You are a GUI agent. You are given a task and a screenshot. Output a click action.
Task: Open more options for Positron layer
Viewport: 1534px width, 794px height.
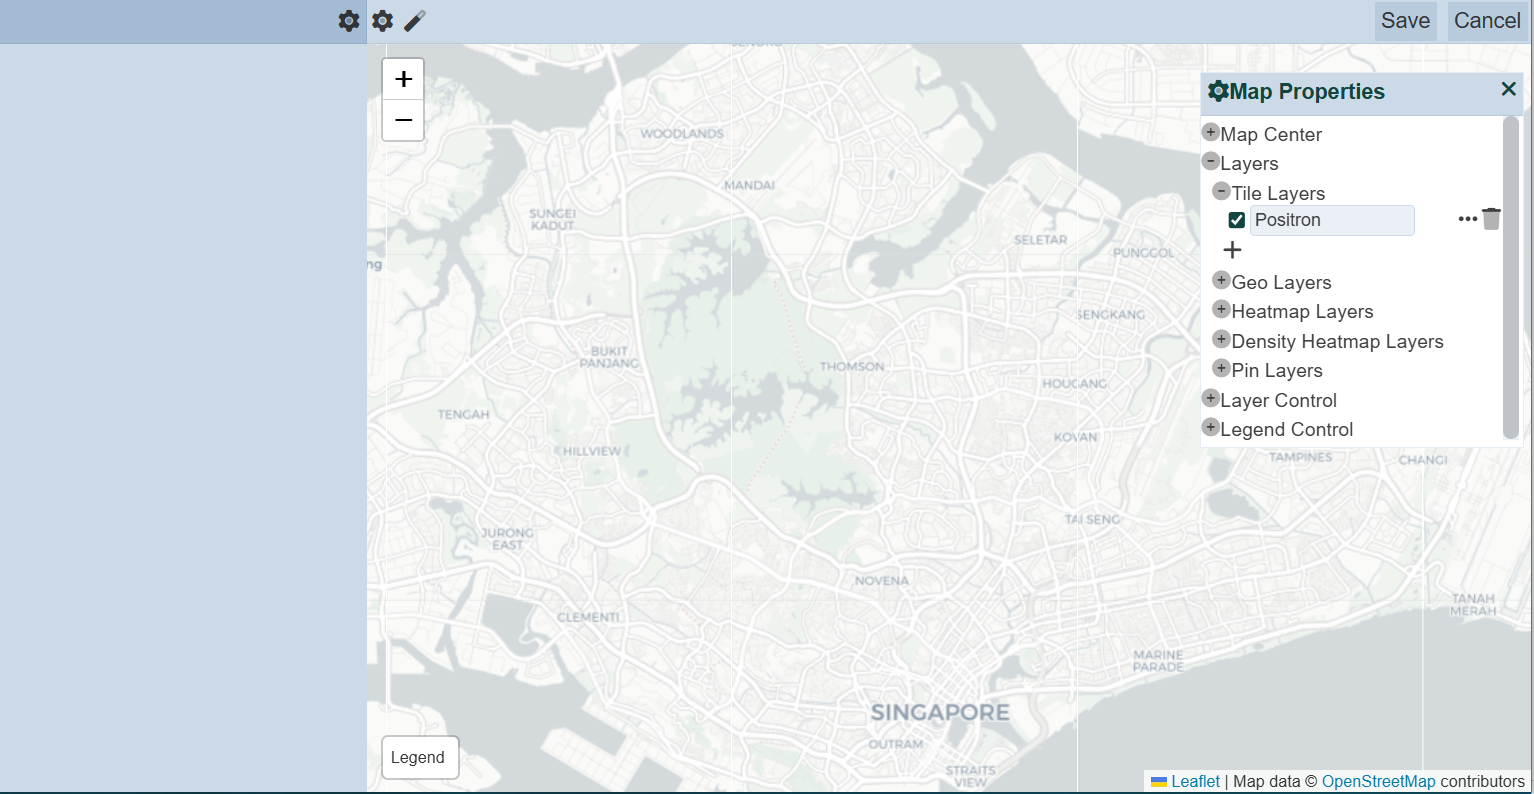coord(1467,219)
